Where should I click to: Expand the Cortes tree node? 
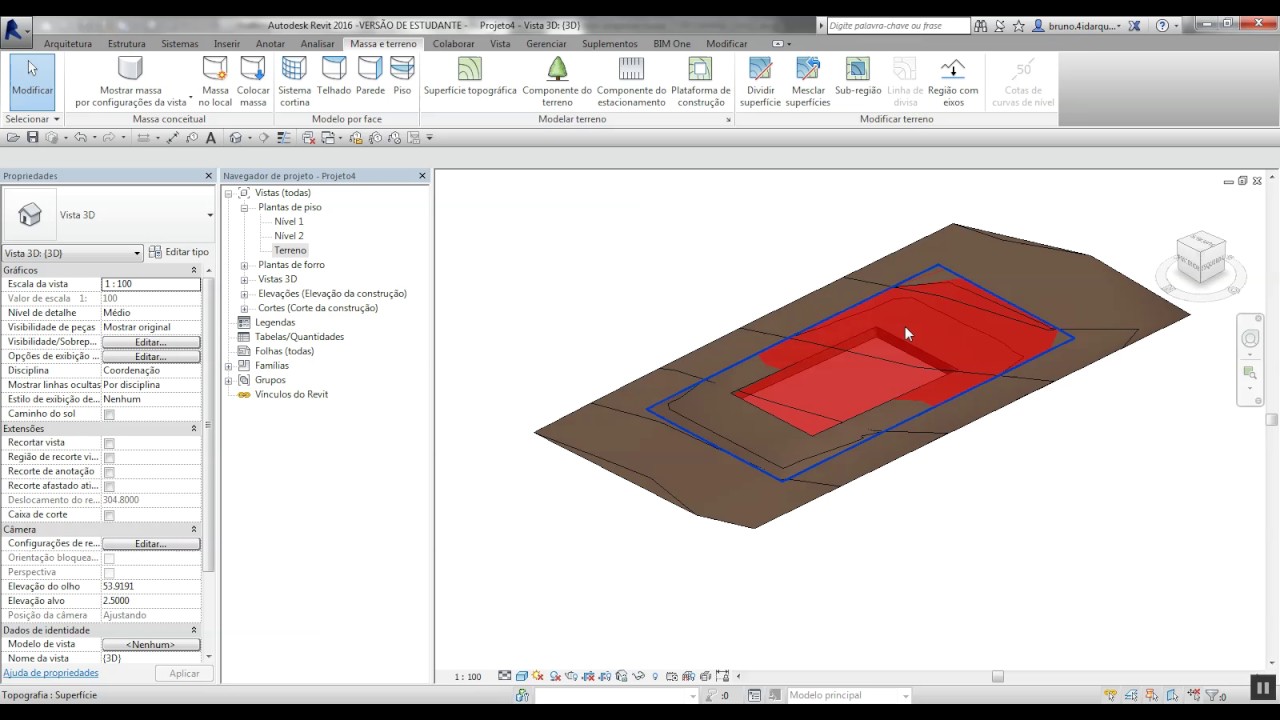pos(244,308)
